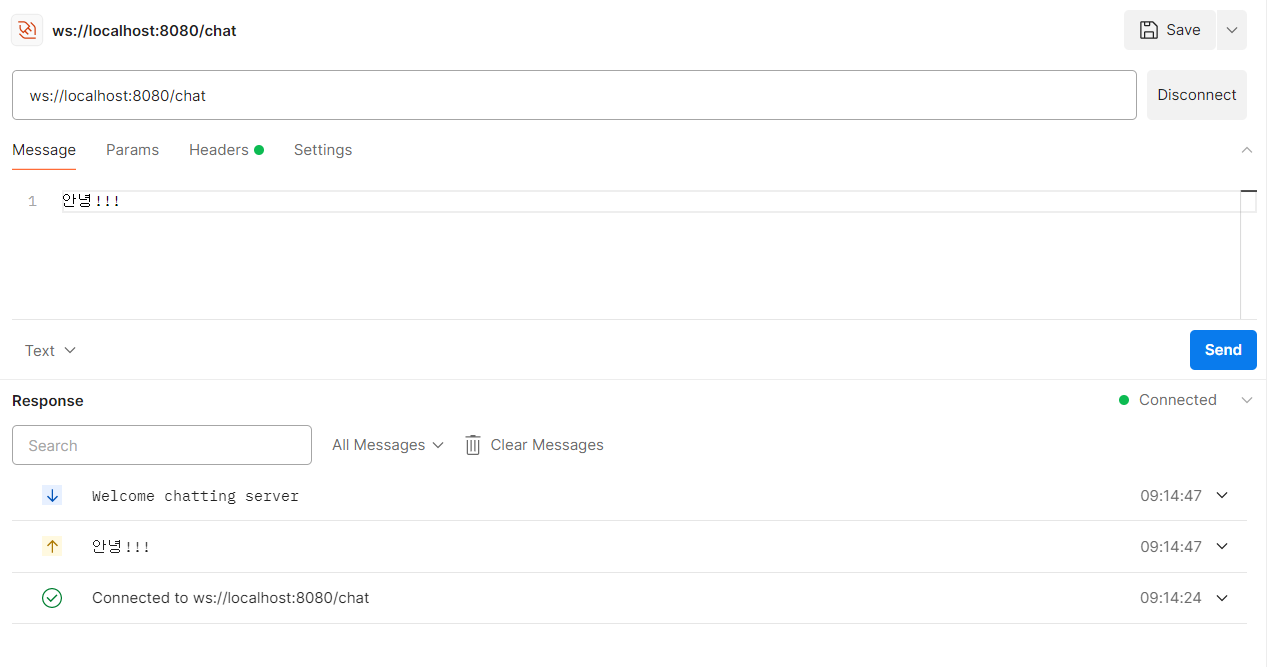The height and width of the screenshot is (667, 1273).
Task: Click the Welcome chatting server text
Action: [x=195, y=496]
